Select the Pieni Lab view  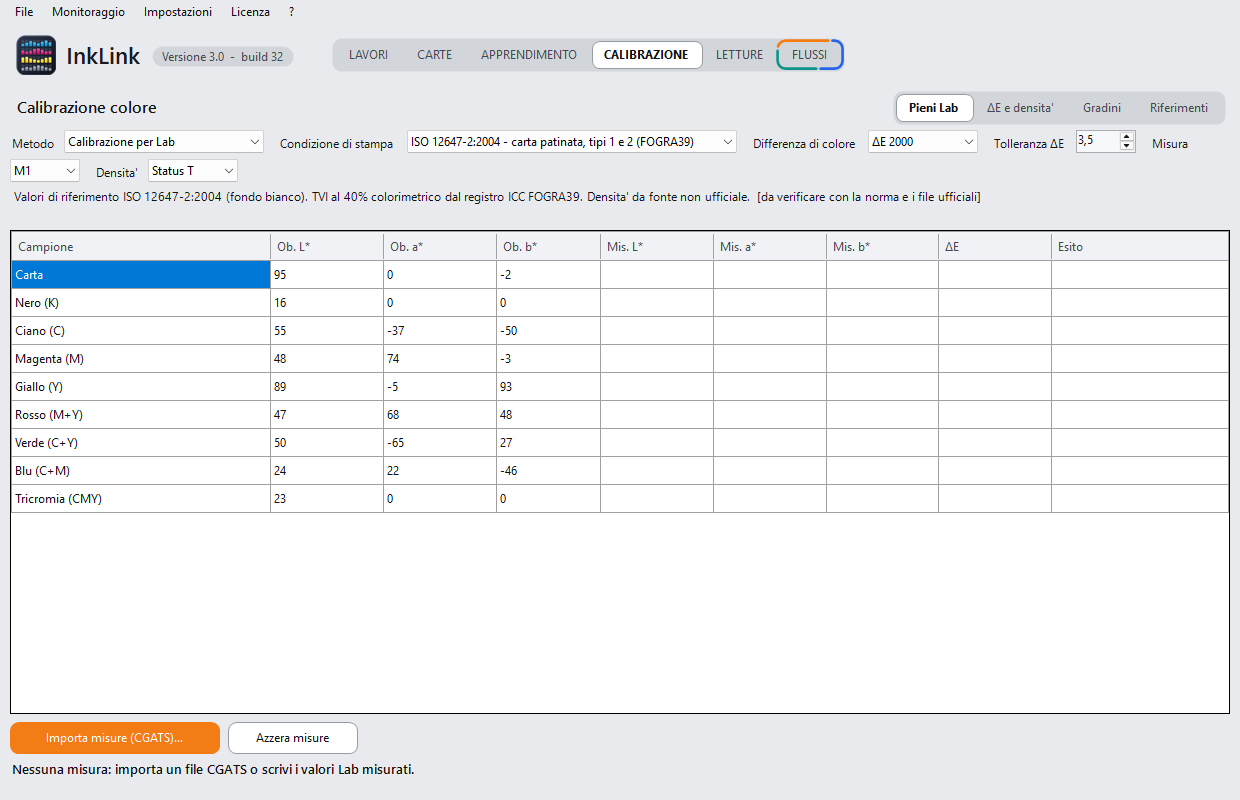pos(934,108)
